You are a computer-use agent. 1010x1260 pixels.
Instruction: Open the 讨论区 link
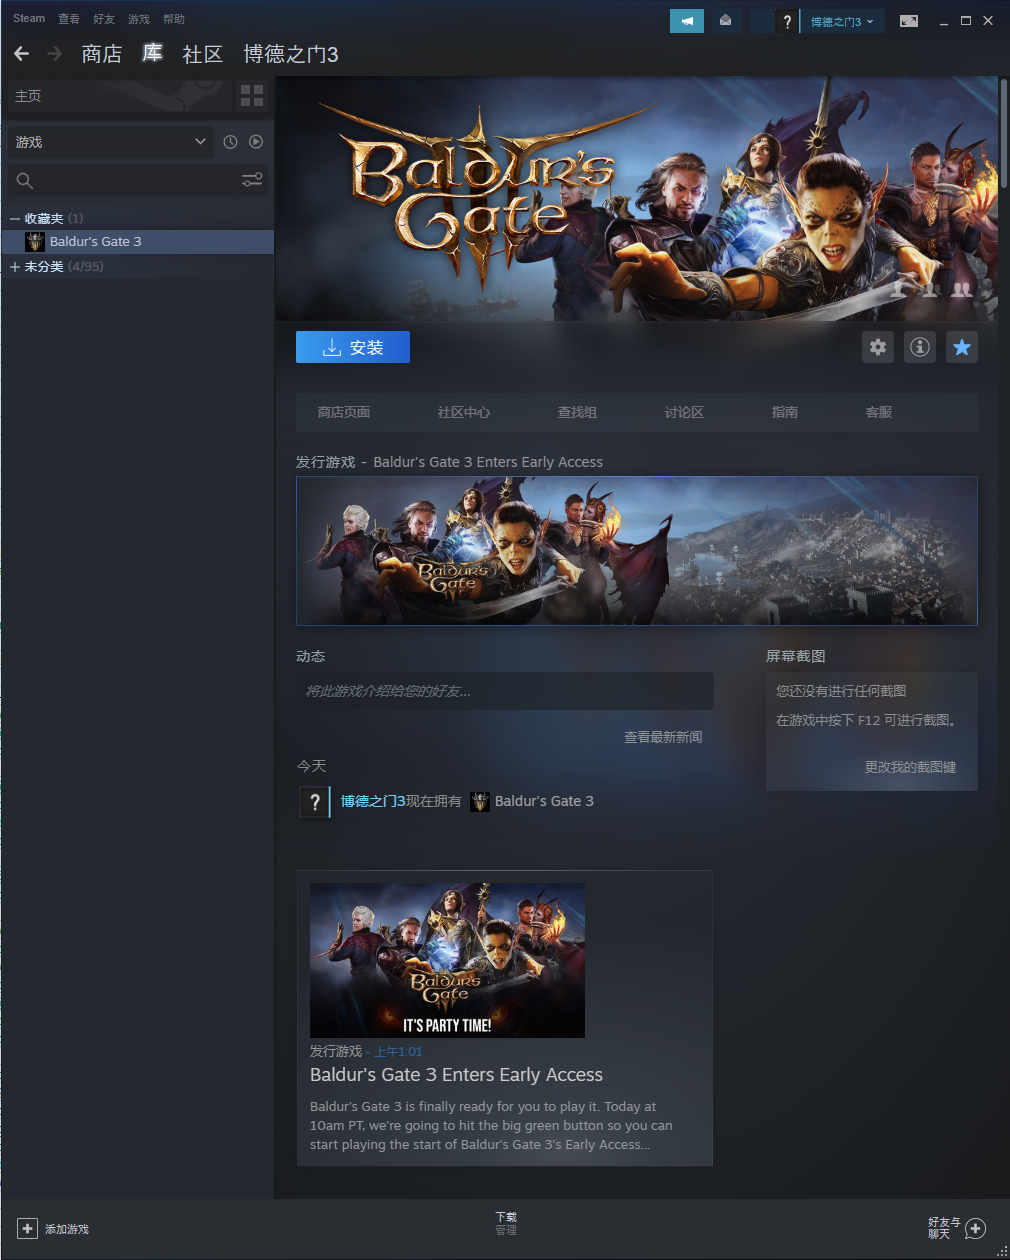pyautogui.click(x=684, y=412)
